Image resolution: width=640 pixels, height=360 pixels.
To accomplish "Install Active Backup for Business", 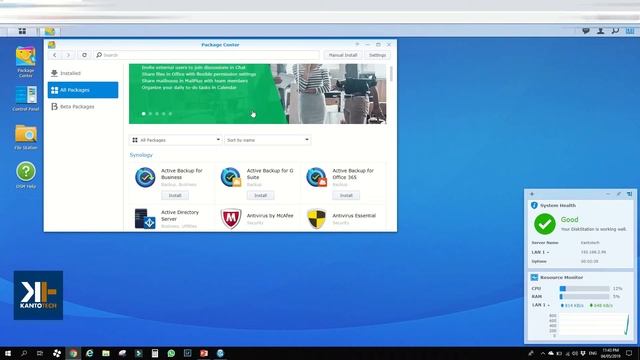I will pyautogui.click(x=175, y=196).
